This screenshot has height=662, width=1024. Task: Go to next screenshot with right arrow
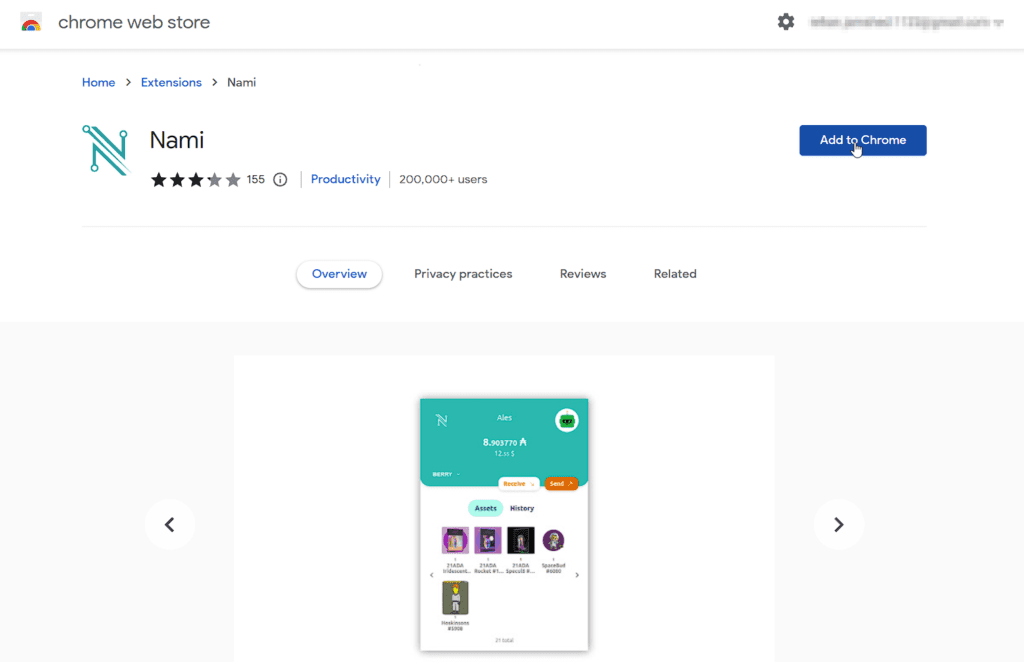(x=839, y=524)
